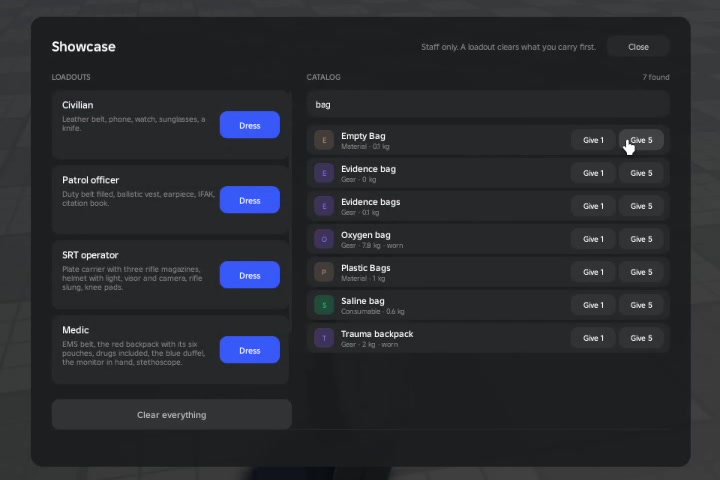
Task: Click the Showcase panel title
Action: (x=84, y=47)
